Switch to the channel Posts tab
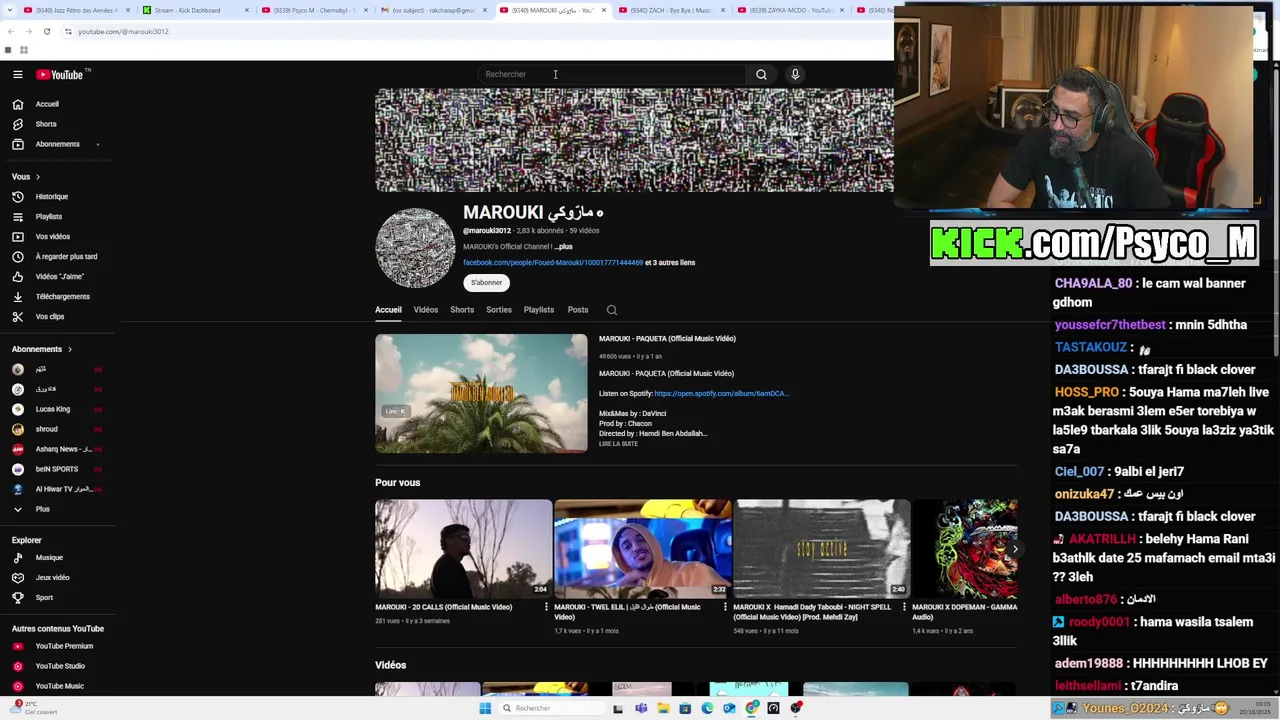Image resolution: width=1280 pixels, height=720 pixels. tap(578, 310)
